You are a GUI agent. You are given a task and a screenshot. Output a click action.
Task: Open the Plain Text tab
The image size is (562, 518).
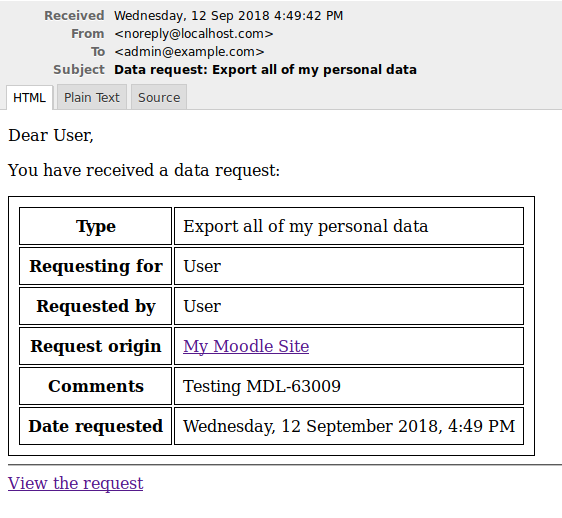tap(92, 97)
